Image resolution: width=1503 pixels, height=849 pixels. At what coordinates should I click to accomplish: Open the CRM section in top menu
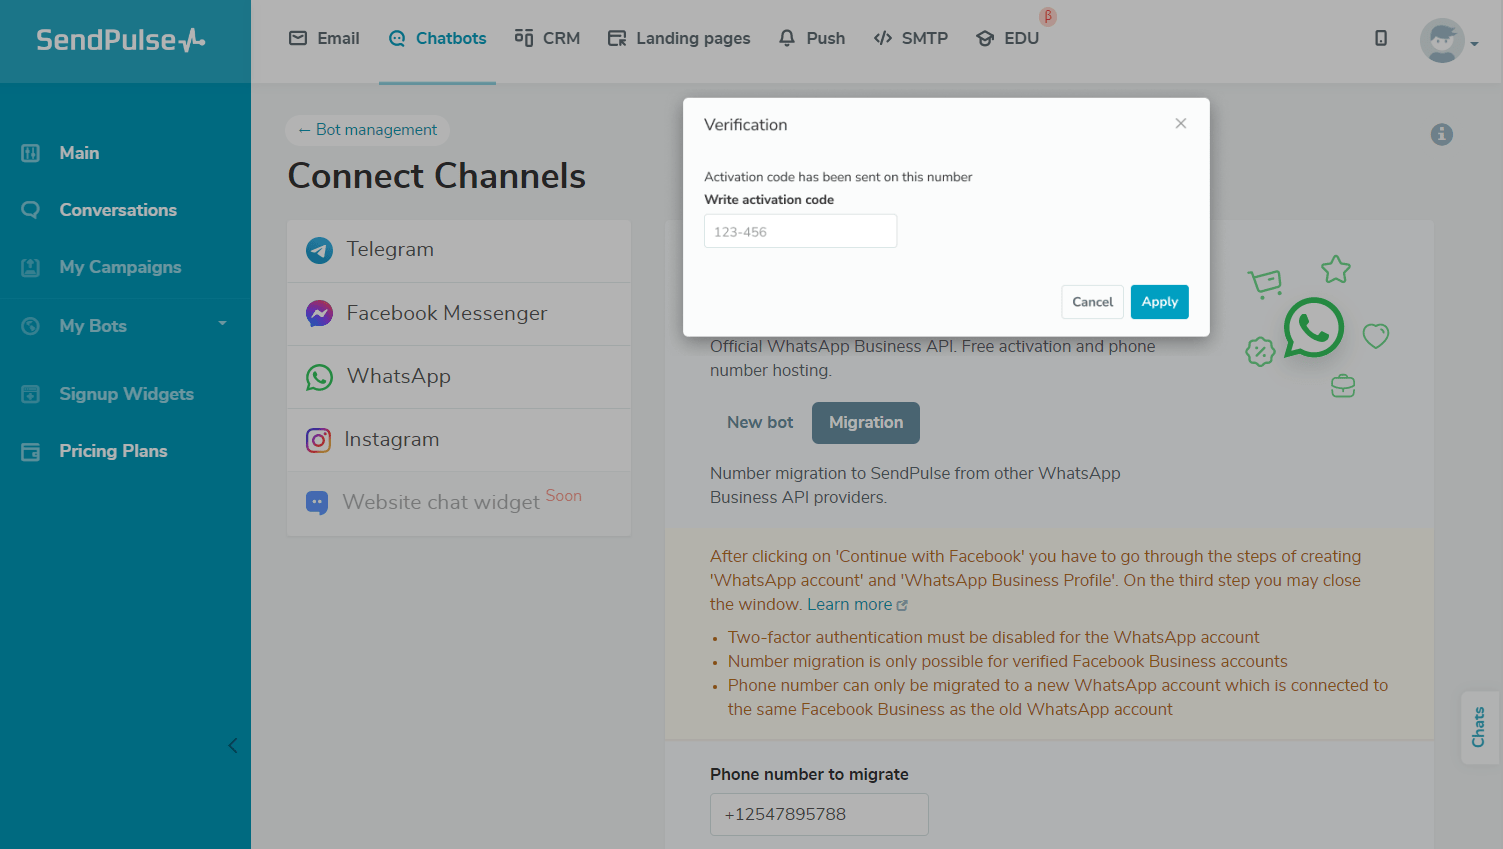547,38
